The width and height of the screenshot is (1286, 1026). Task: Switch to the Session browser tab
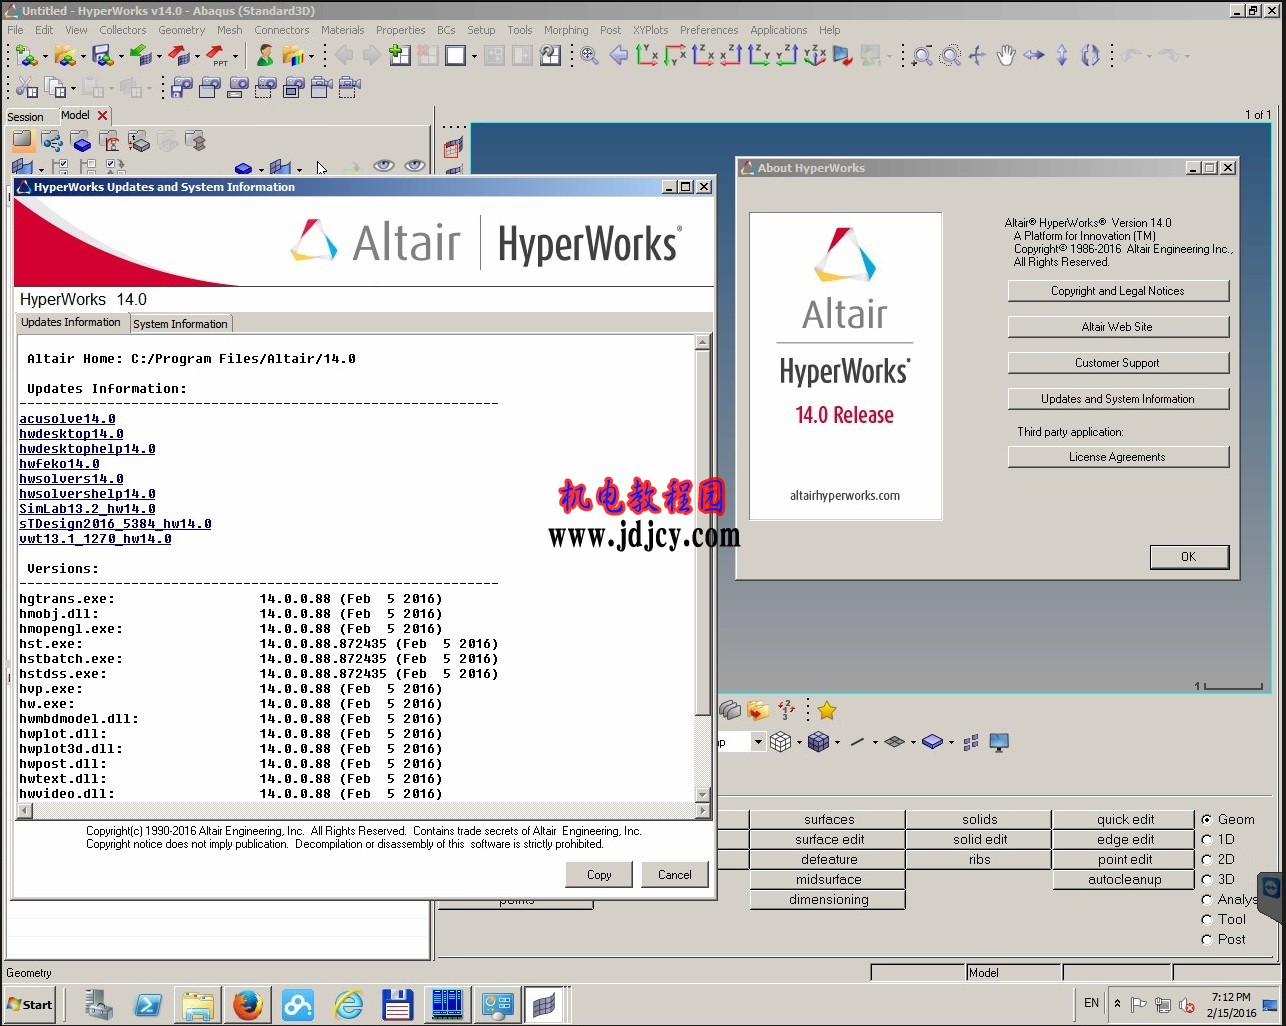click(25, 117)
